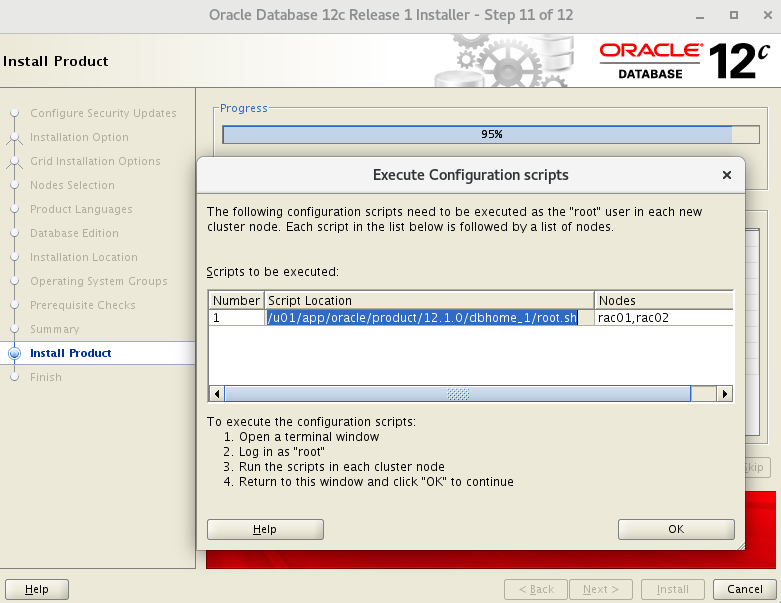Screen dimensions: 781x603
Task: Select the Finish step in sidebar
Action: [x=46, y=377]
